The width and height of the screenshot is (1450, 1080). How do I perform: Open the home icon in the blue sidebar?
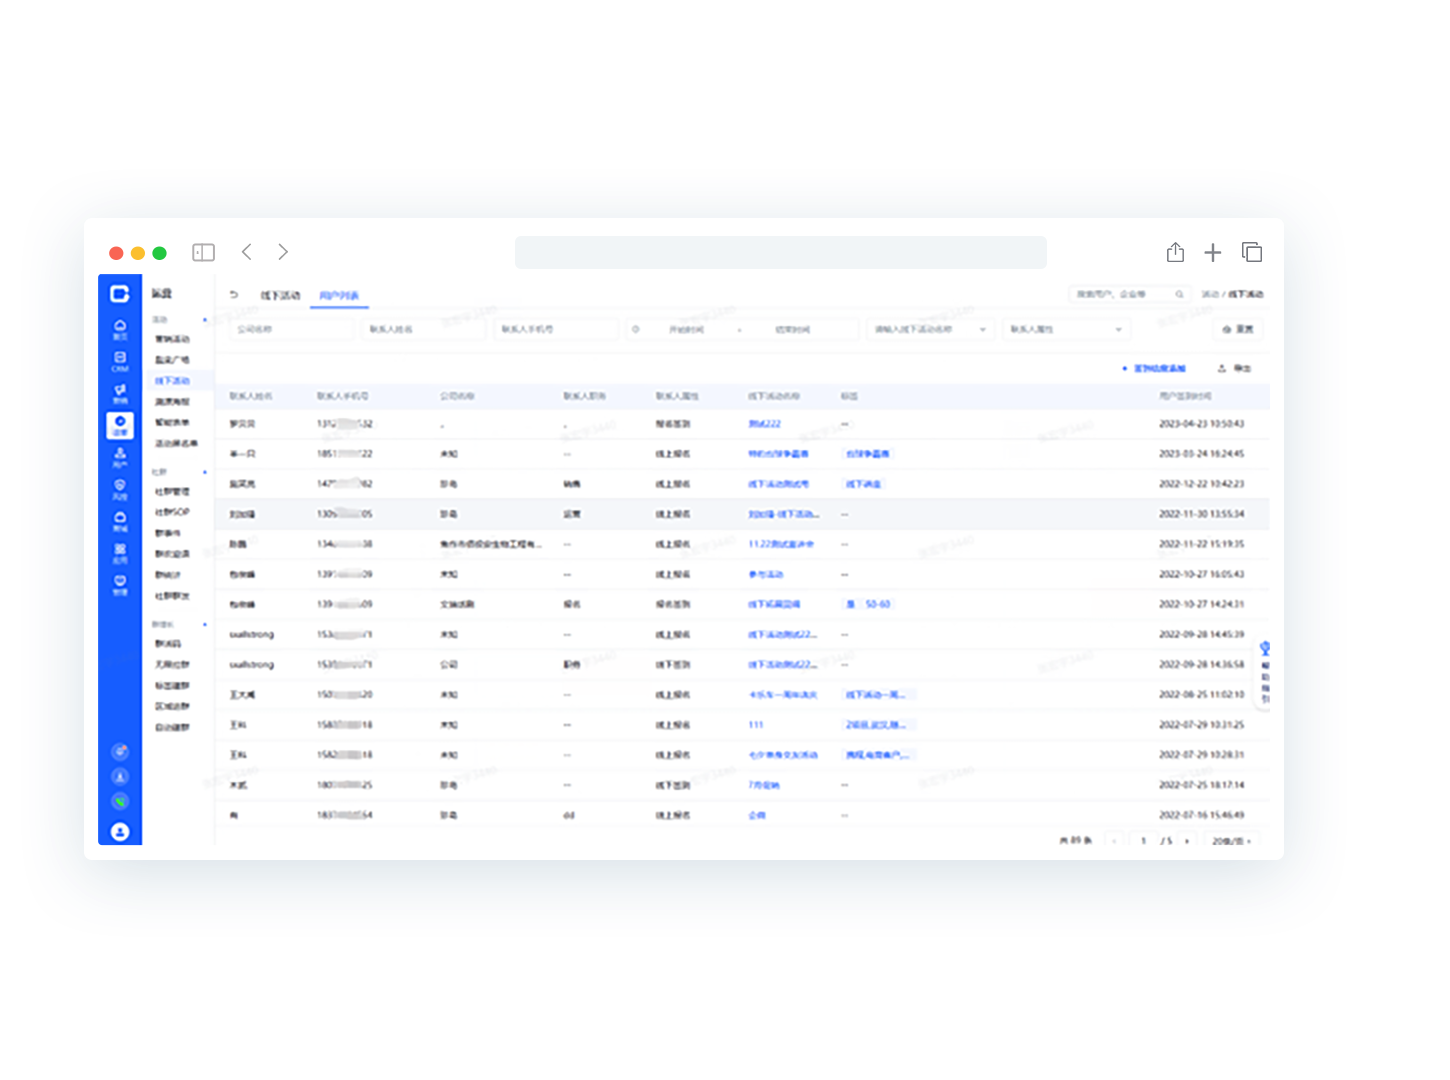coord(120,329)
